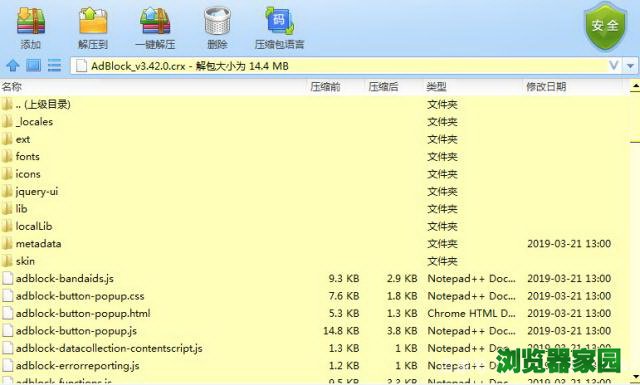Select file adblock-button-popup.js
Screen dimensions: 640x385
coord(314,331)
